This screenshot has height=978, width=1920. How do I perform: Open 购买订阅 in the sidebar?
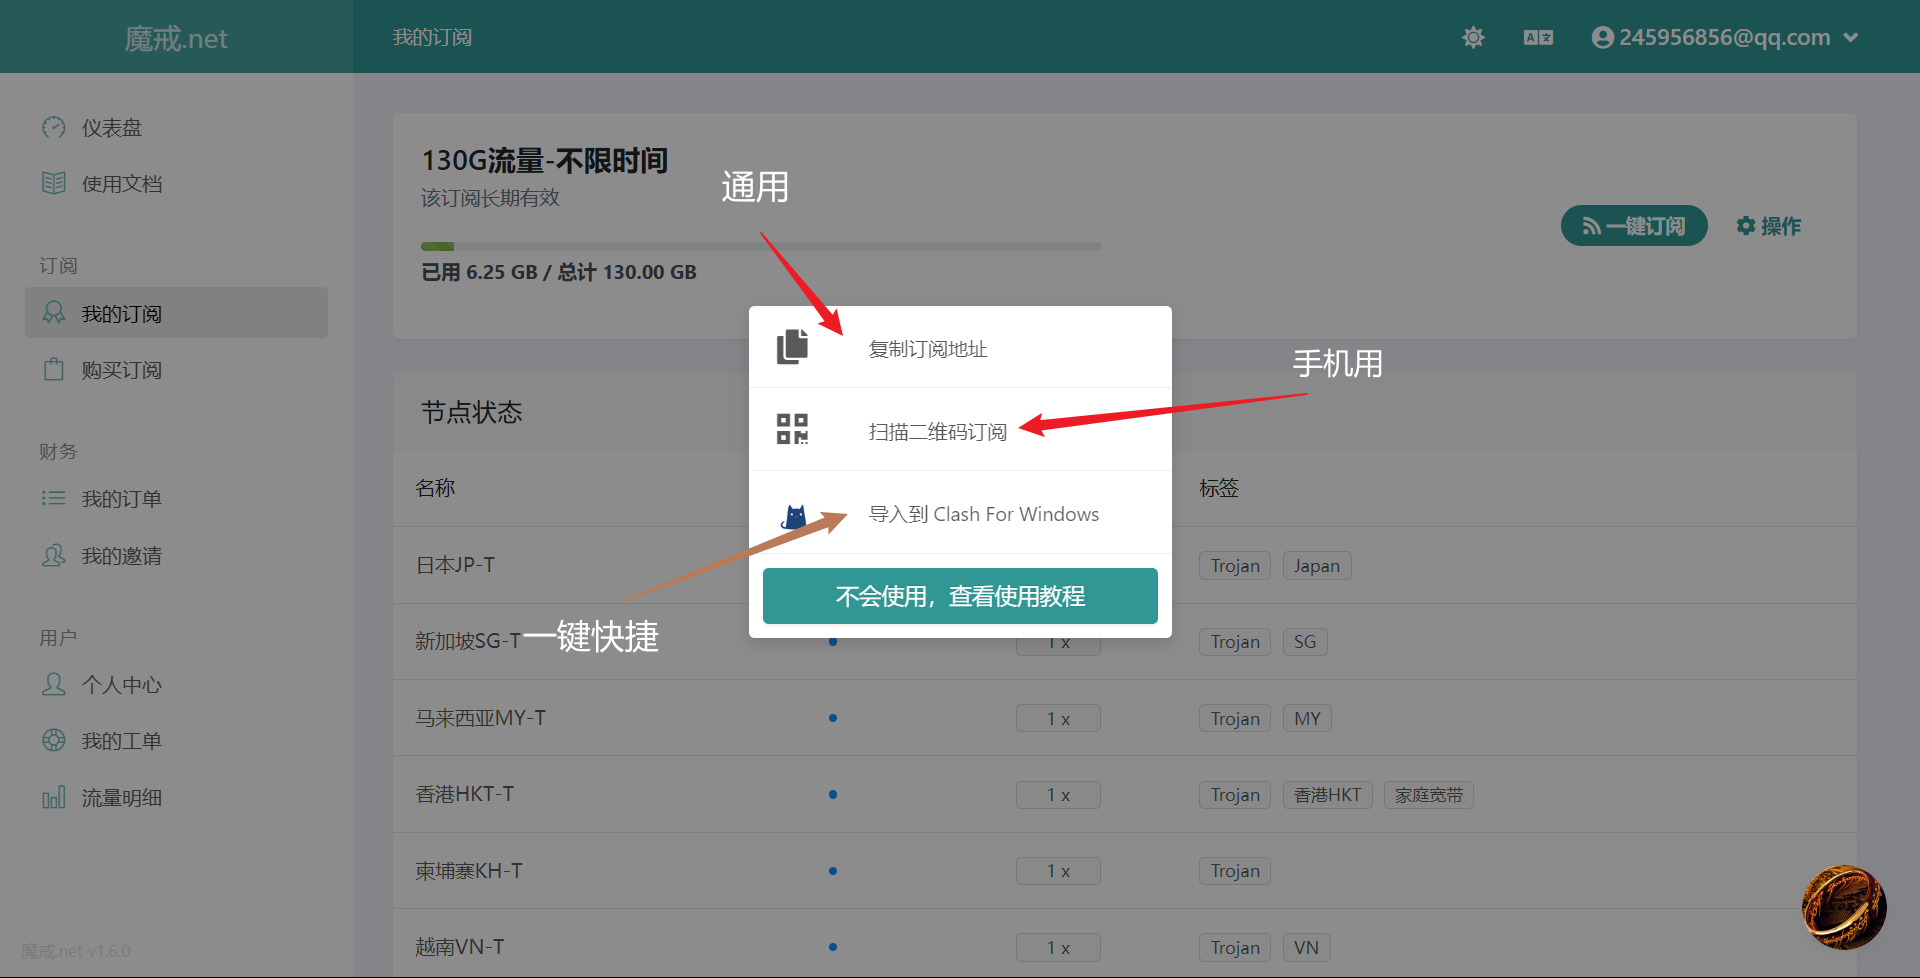coord(176,369)
